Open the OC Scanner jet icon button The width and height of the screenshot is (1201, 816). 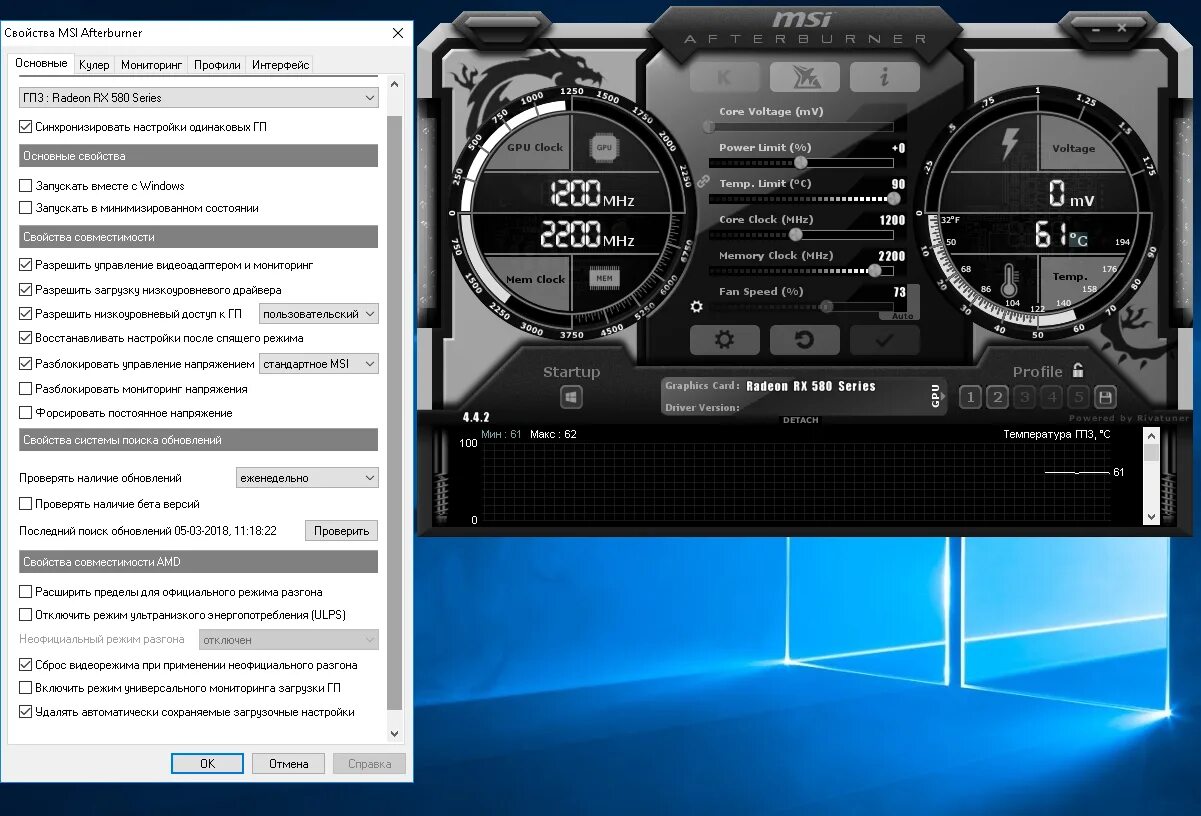804,77
